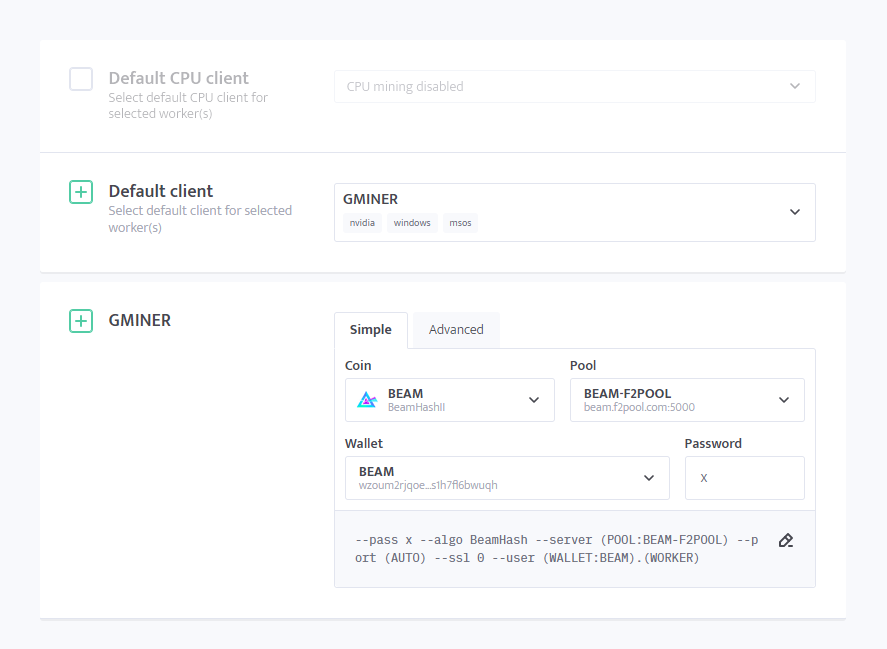Edit the command line with pencil icon
Image resolution: width=887 pixels, height=649 pixels.
tap(786, 540)
